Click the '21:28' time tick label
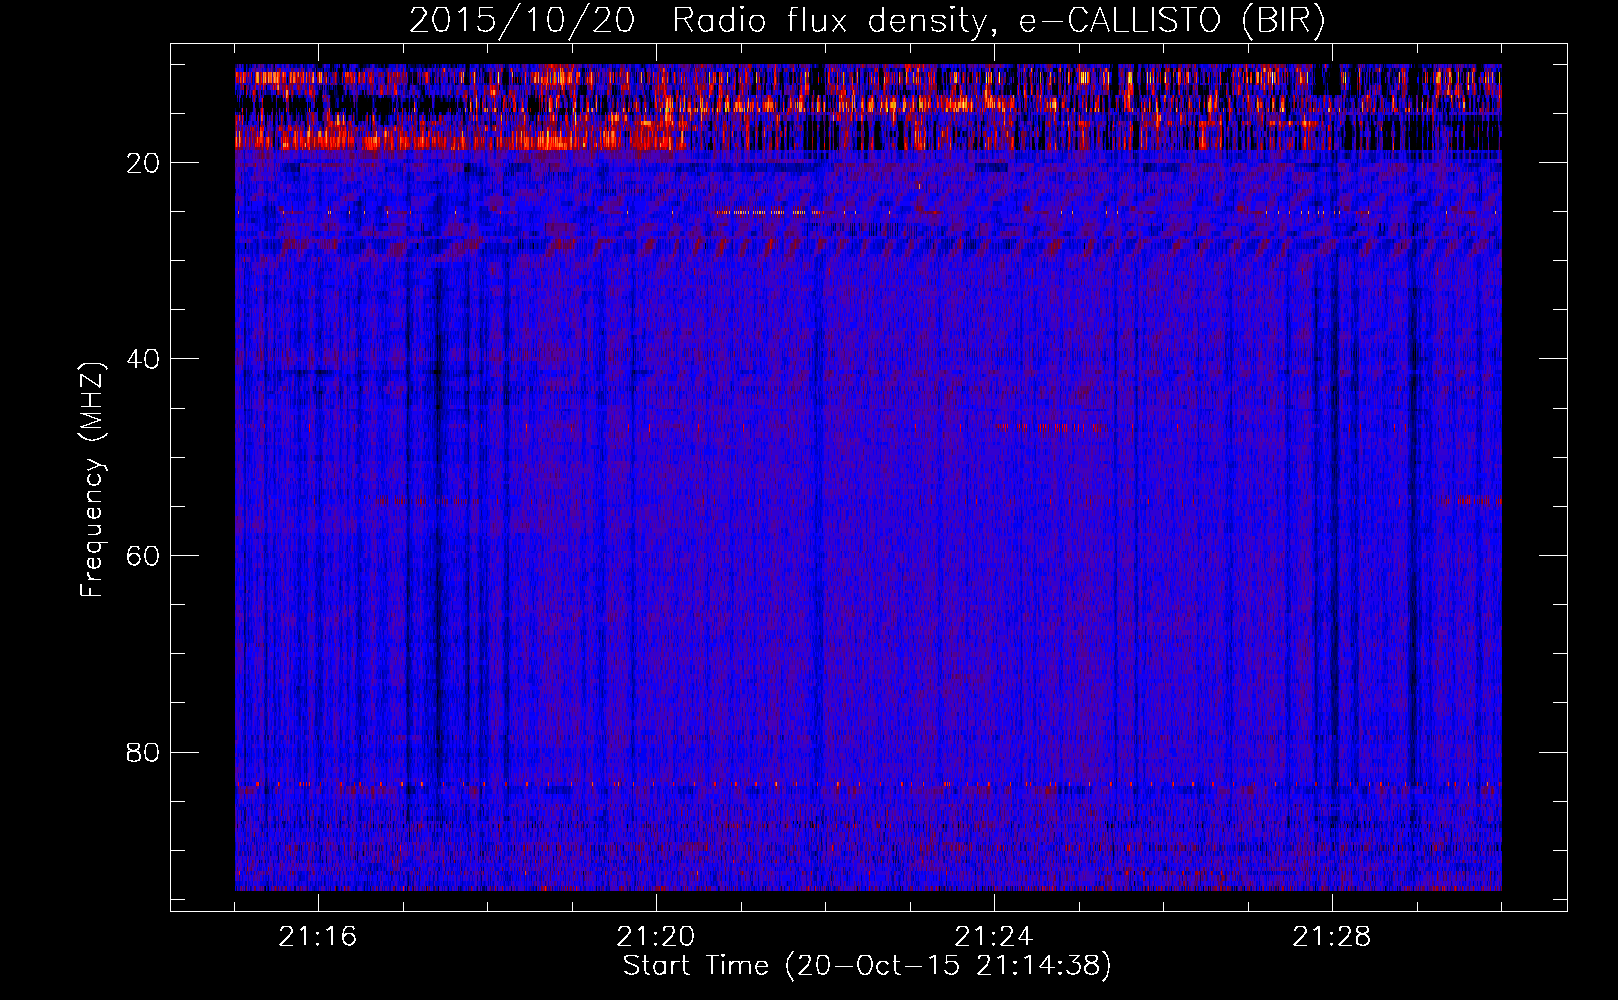The image size is (1618, 1000). (1332, 937)
